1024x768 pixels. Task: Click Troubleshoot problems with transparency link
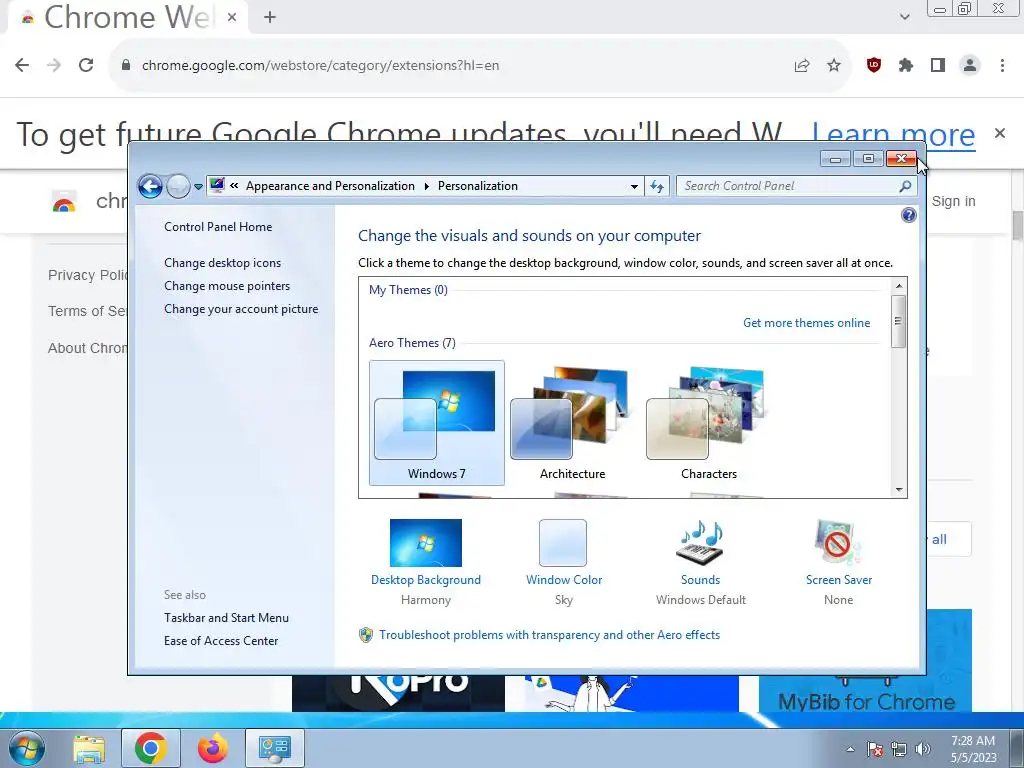pyautogui.click(x=549, y=635)
